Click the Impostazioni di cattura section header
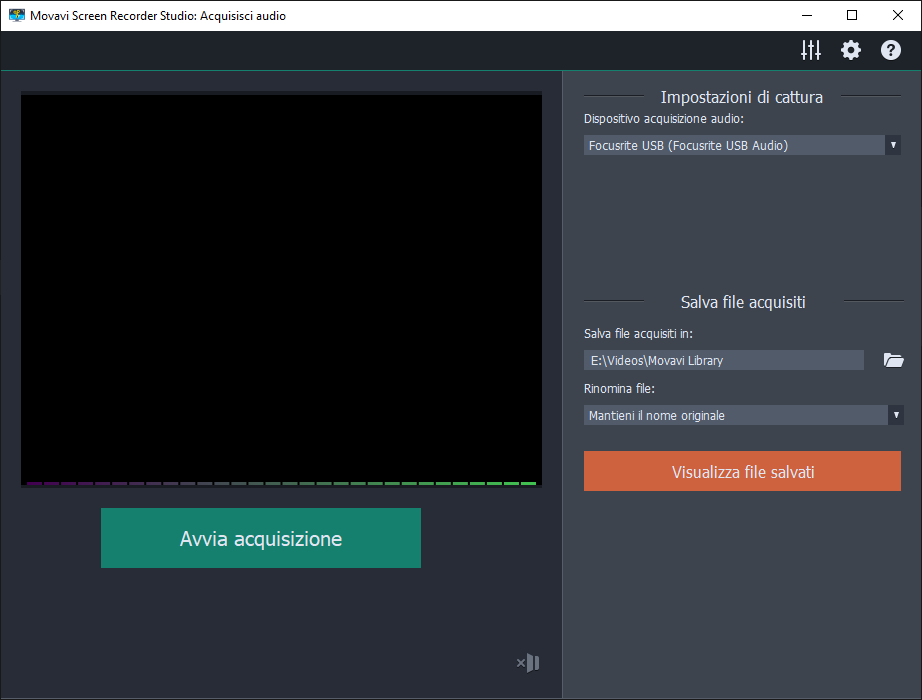This screenshot has width=922, height=700. click(x=742, y=97)
